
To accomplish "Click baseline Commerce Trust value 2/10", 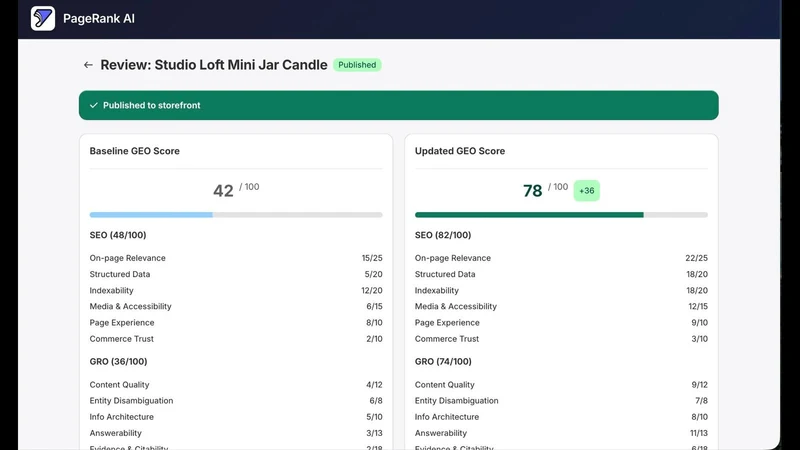I will coord(374,339).
